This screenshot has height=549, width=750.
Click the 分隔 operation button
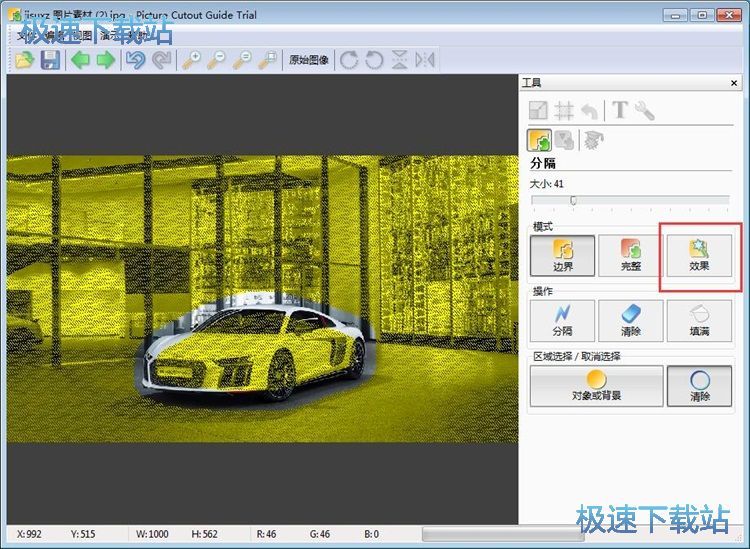point(562,321)
